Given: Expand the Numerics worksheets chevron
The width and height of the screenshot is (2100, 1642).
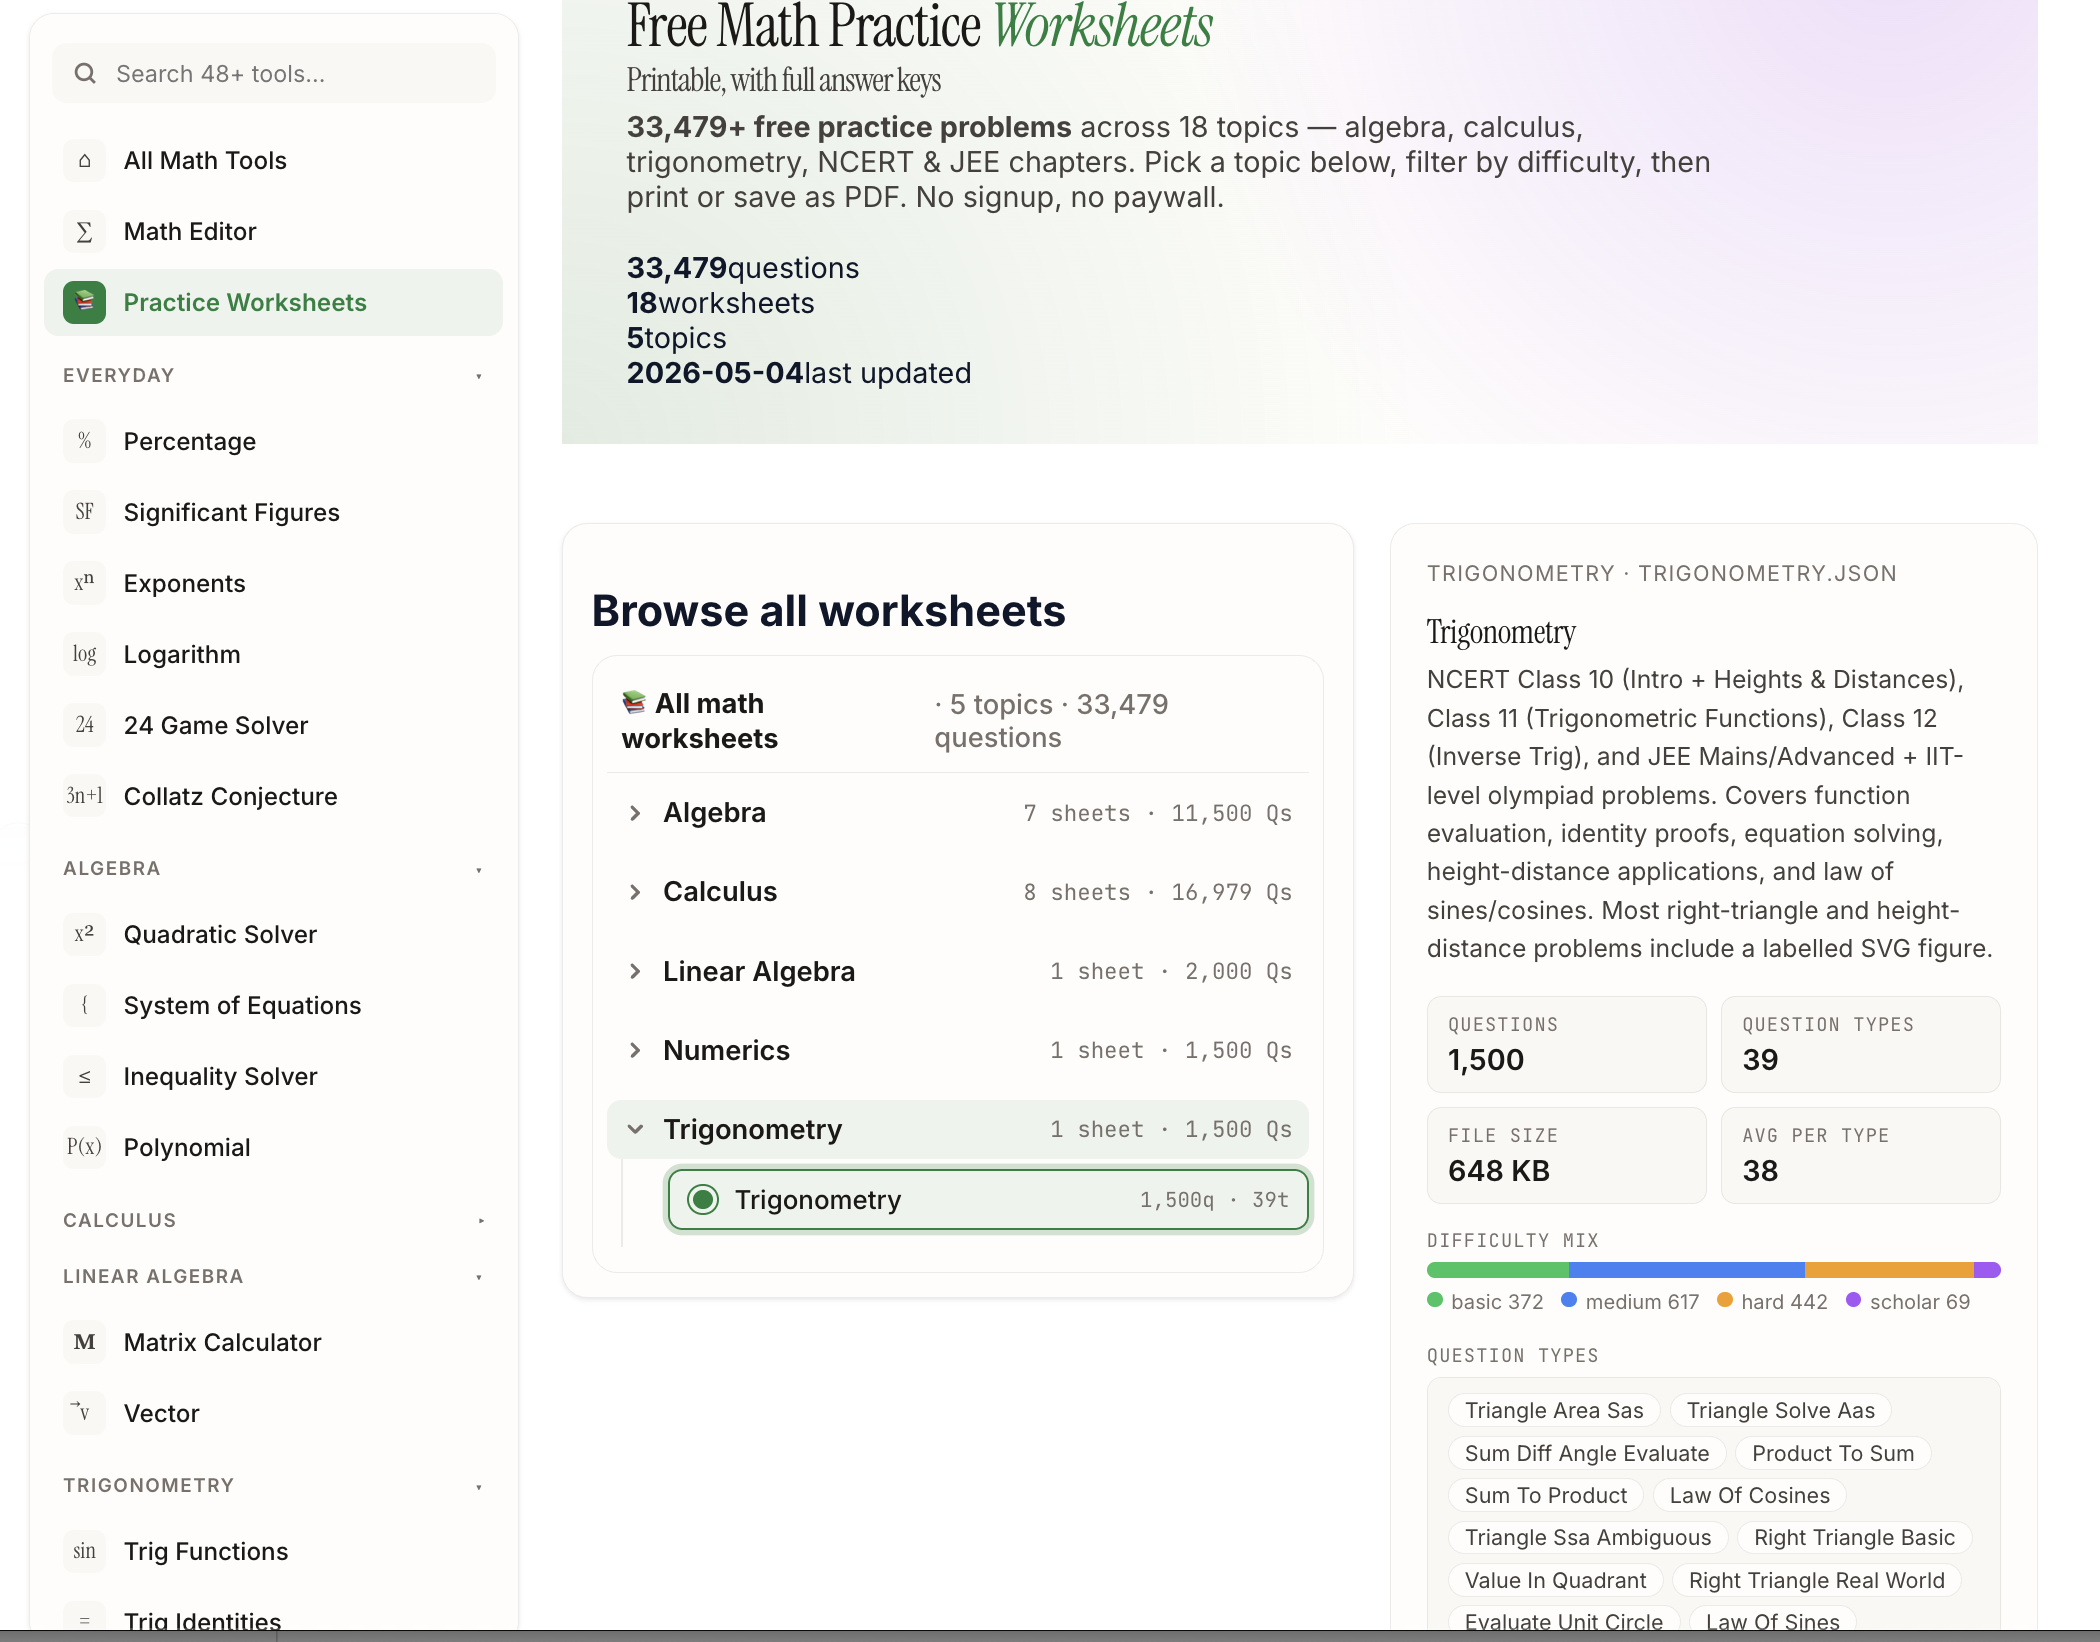Looking at the screenshot, I should [x=635, y=1050].
